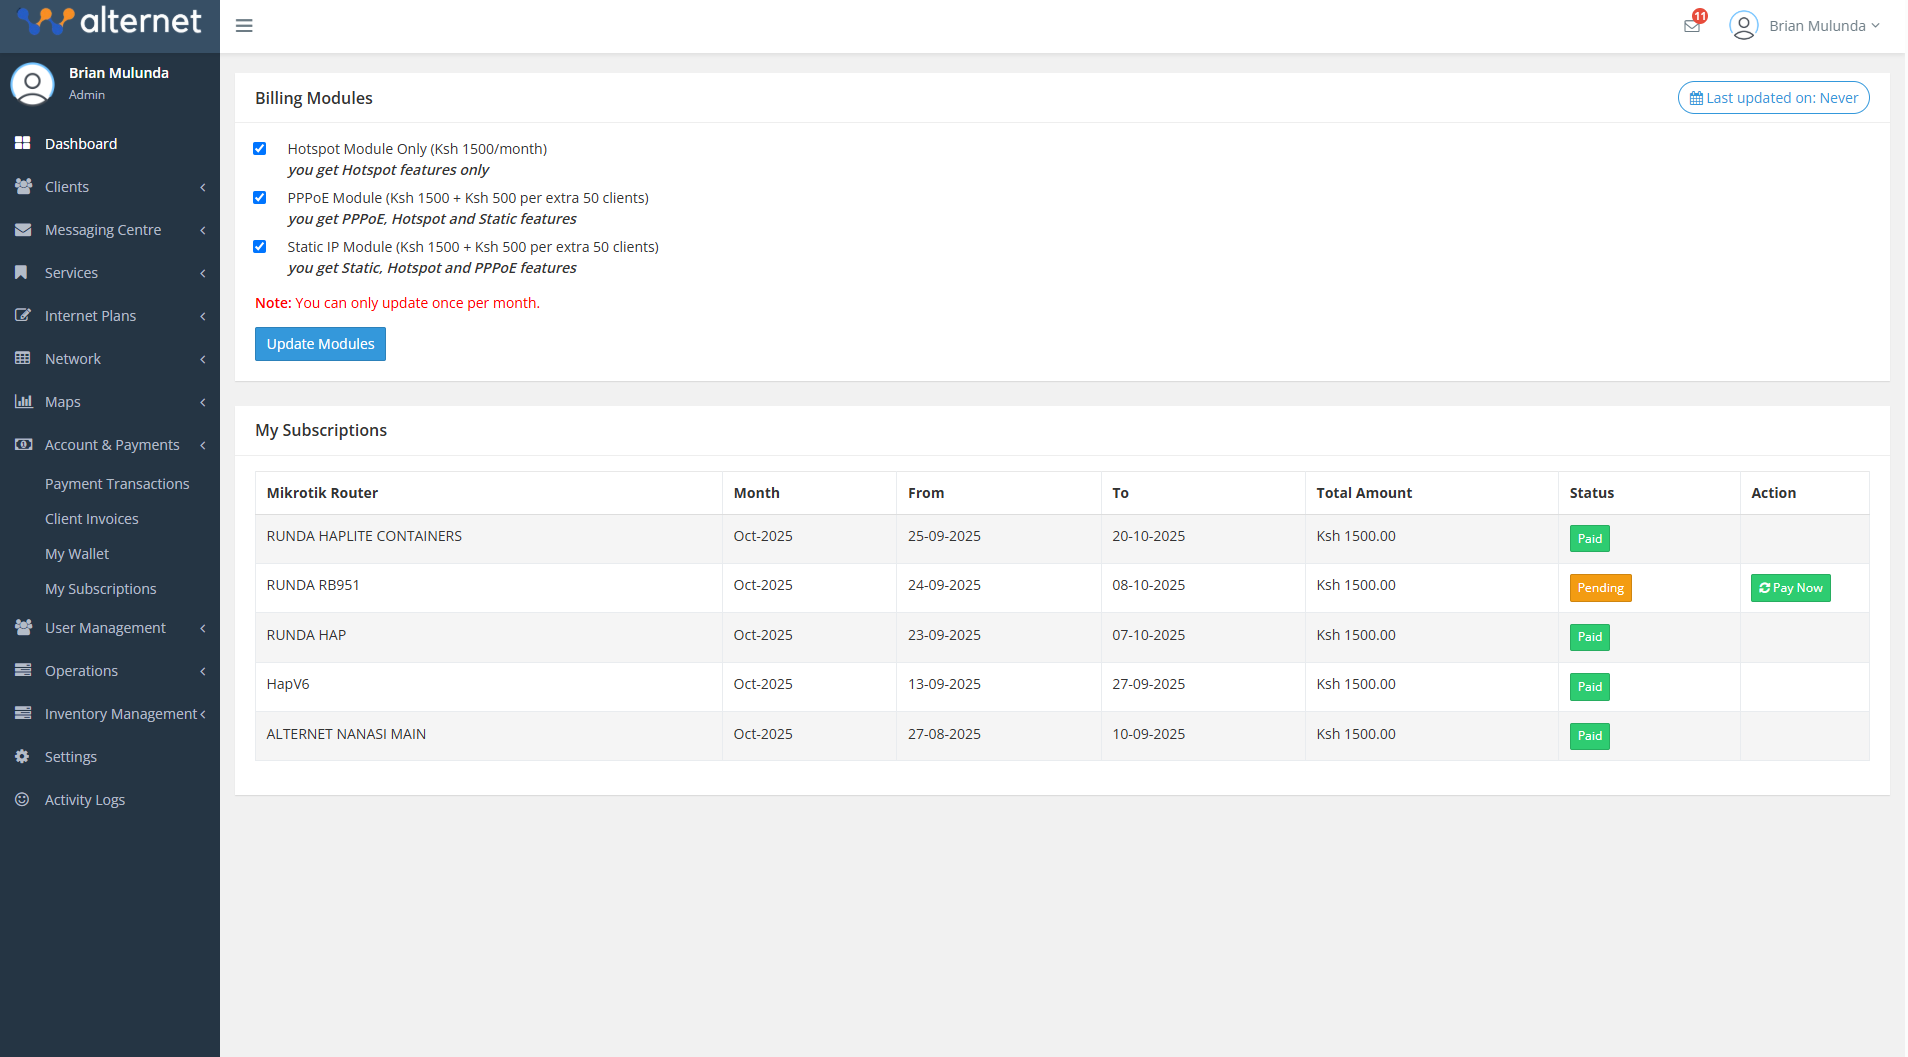Uncheck the Static IP Module option

[x=260, y=246]
